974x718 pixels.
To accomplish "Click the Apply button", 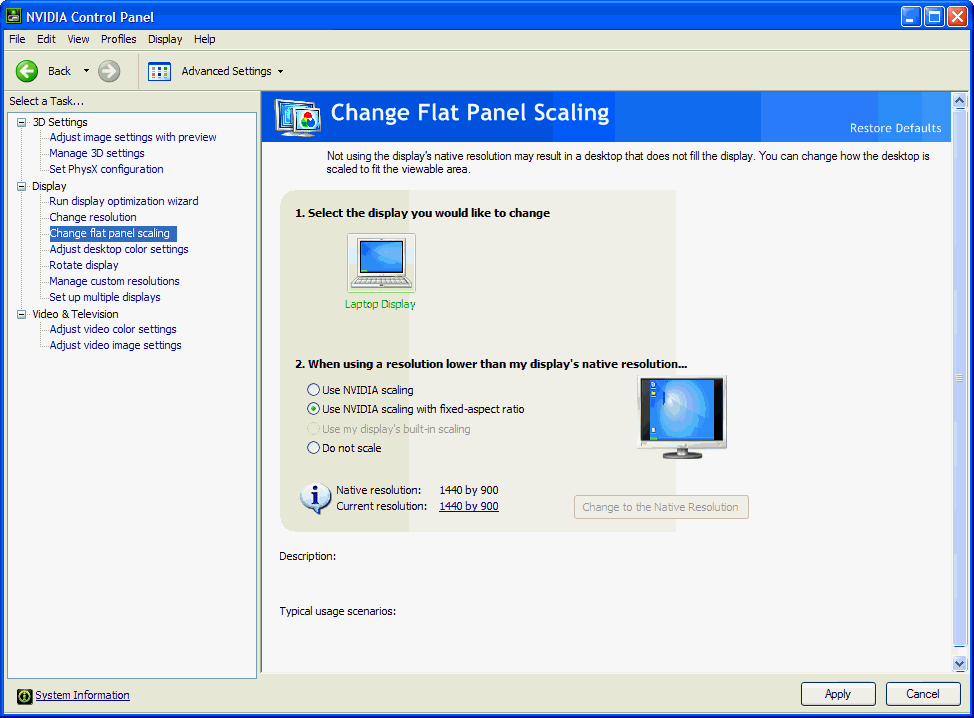I will point(838,694).
